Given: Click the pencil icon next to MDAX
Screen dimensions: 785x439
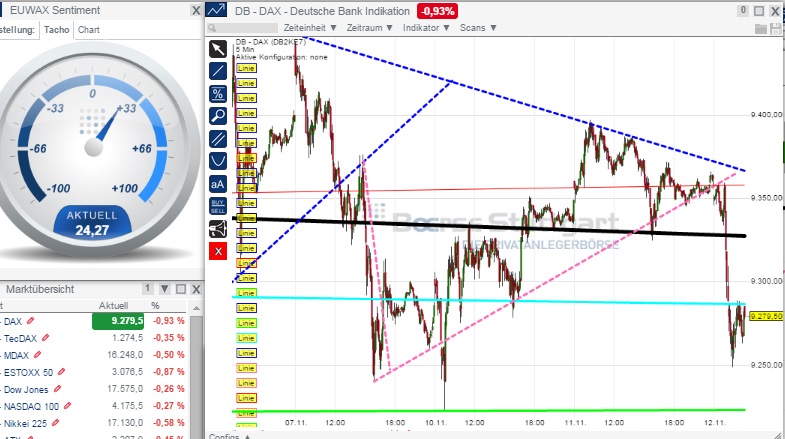Looking at the screenshot, I should click(x=37, y=355).
